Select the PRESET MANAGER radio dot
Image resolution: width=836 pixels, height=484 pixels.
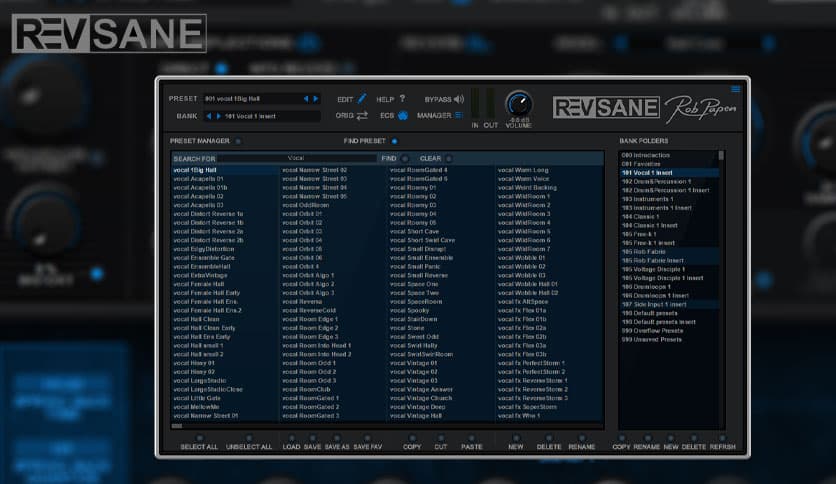(x=238, y=141)
